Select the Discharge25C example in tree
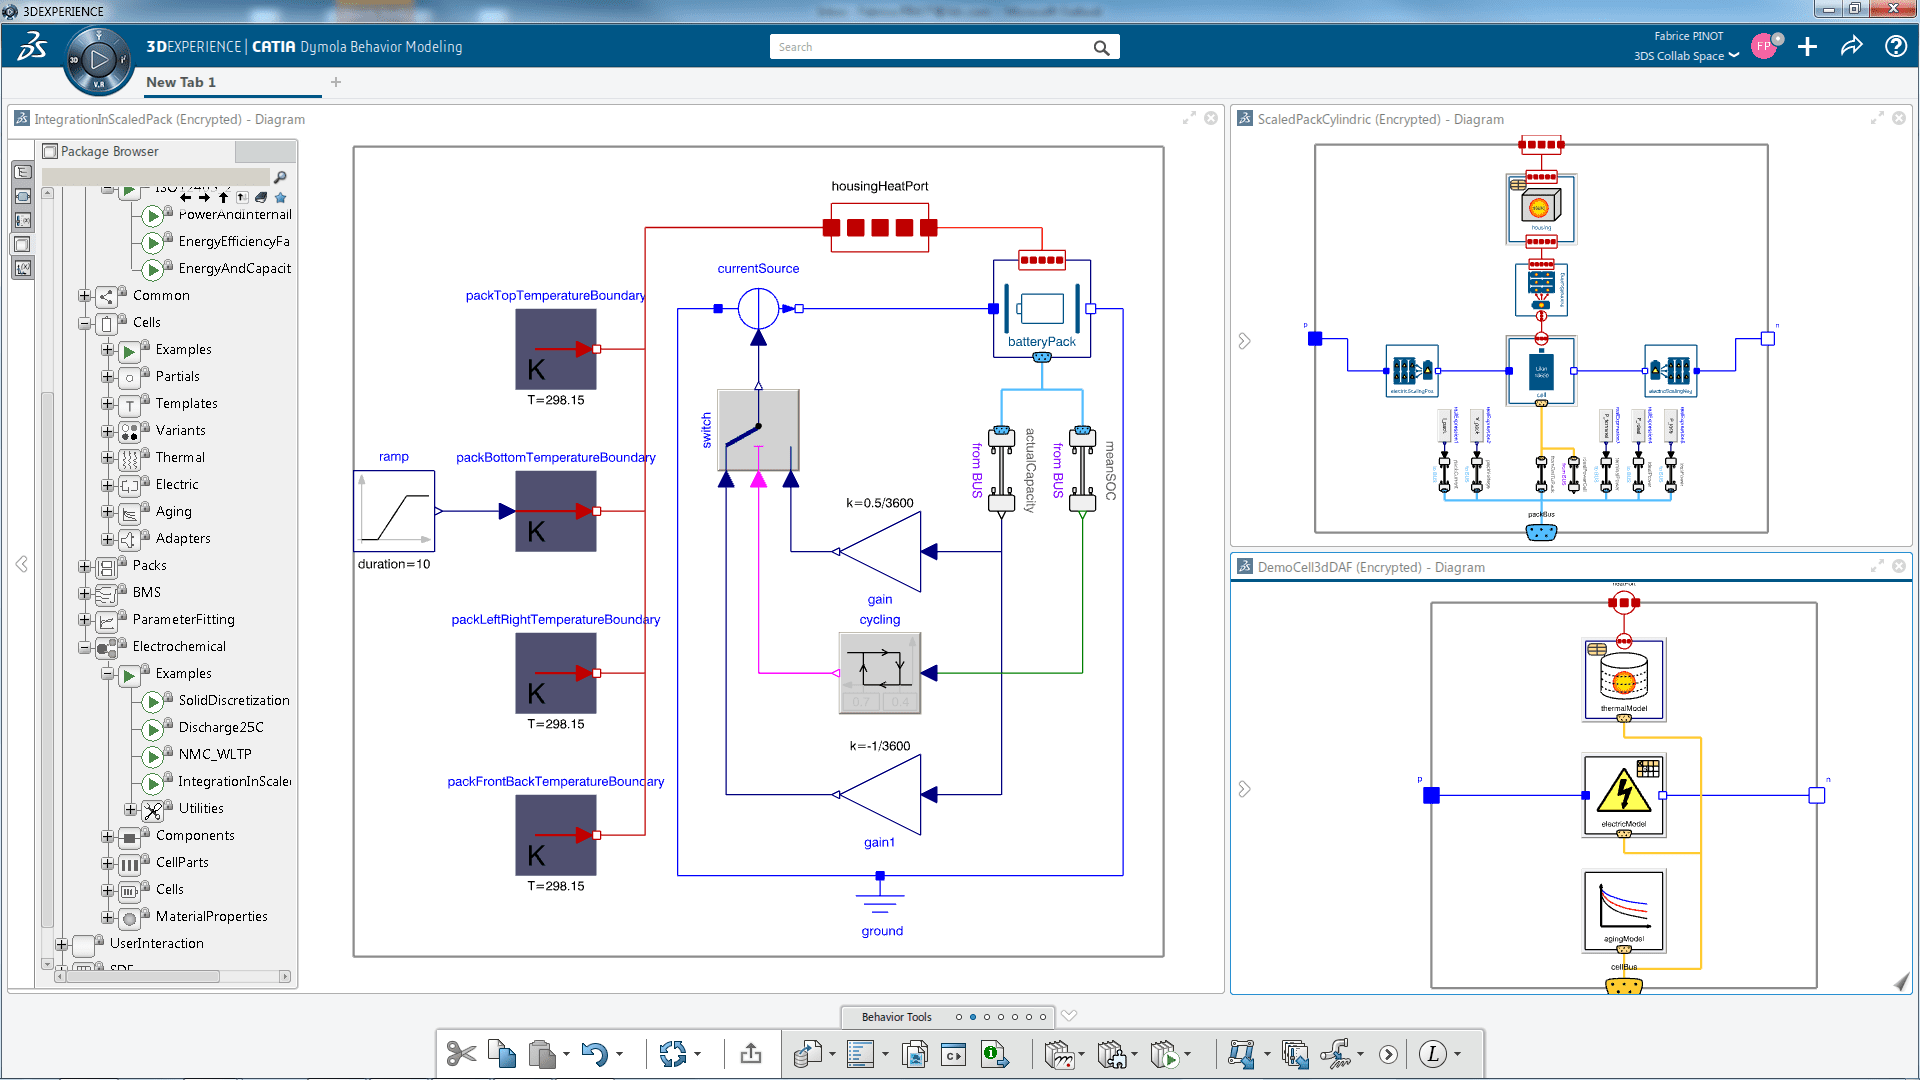Screen dimensions: 1920x1080 (221, 727)
